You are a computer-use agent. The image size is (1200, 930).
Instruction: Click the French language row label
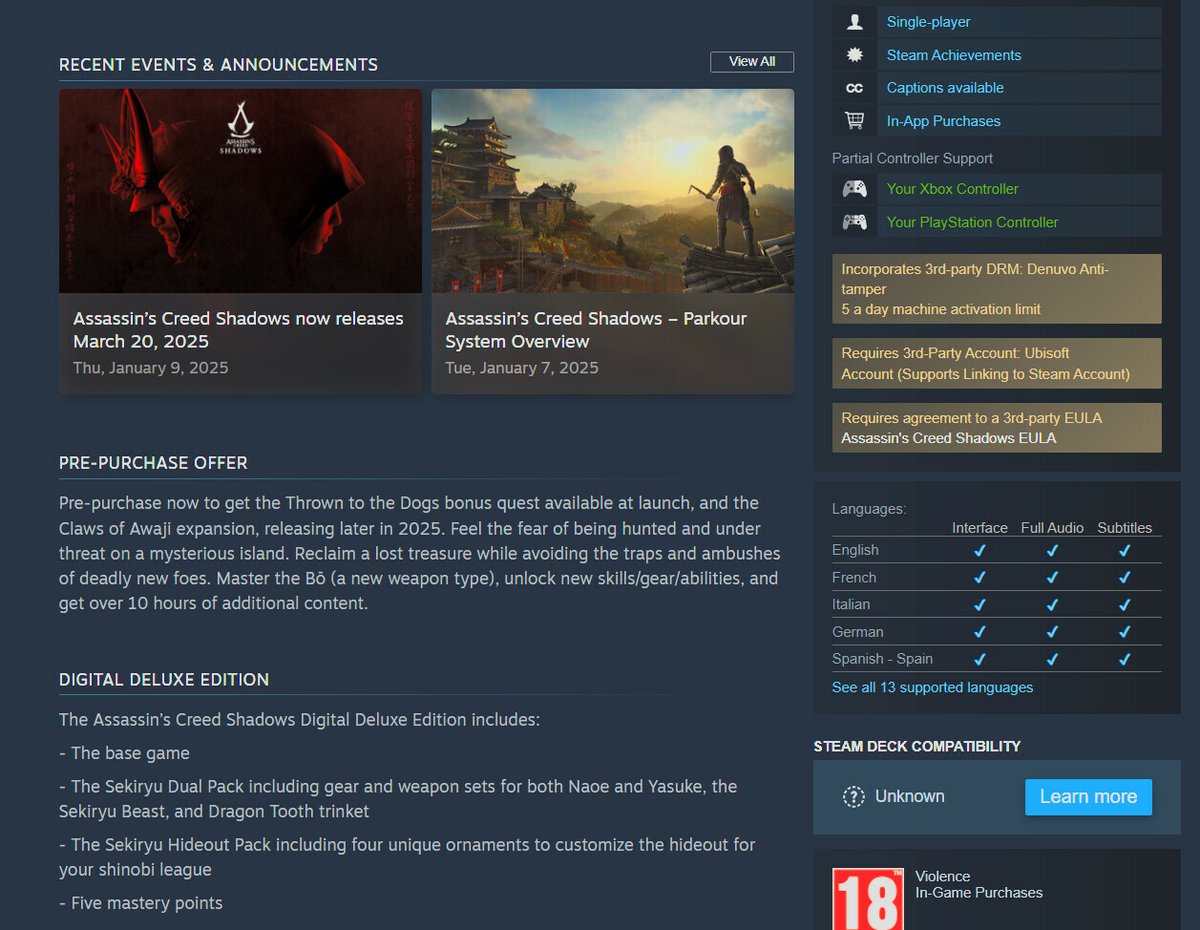pos(854,577)
